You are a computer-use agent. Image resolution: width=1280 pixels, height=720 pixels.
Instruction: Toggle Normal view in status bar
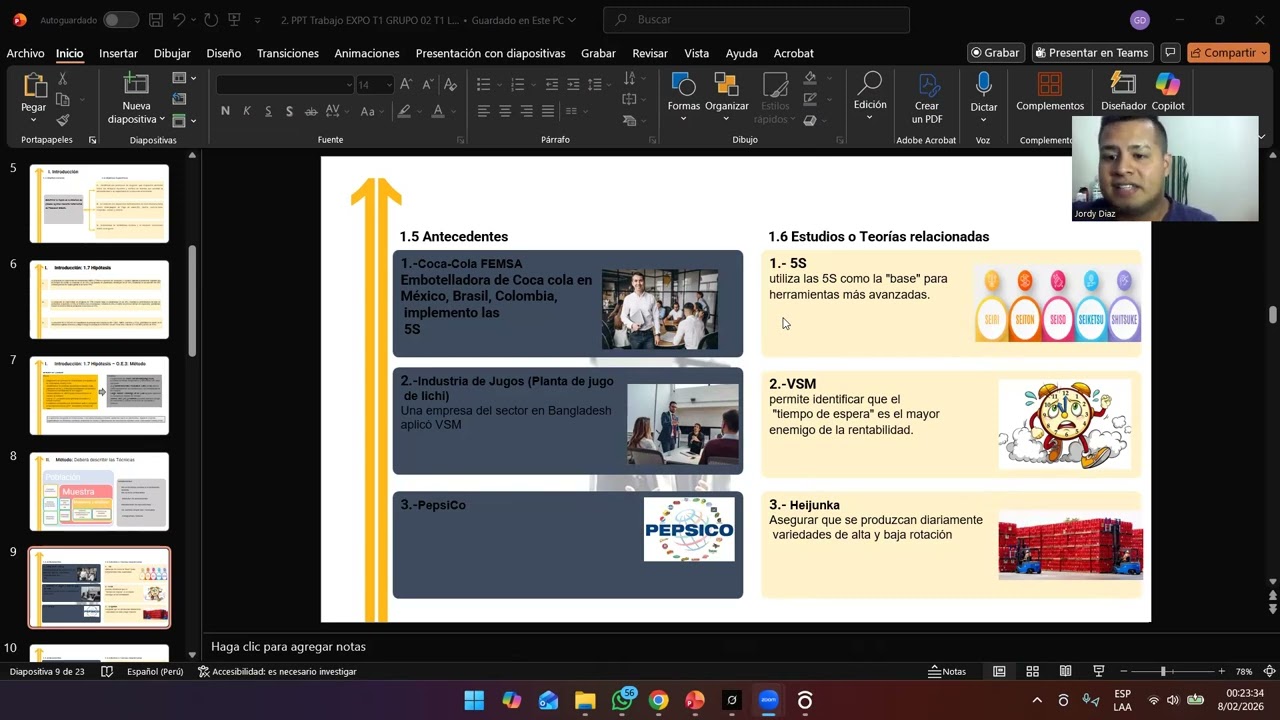tap(999, 671)
